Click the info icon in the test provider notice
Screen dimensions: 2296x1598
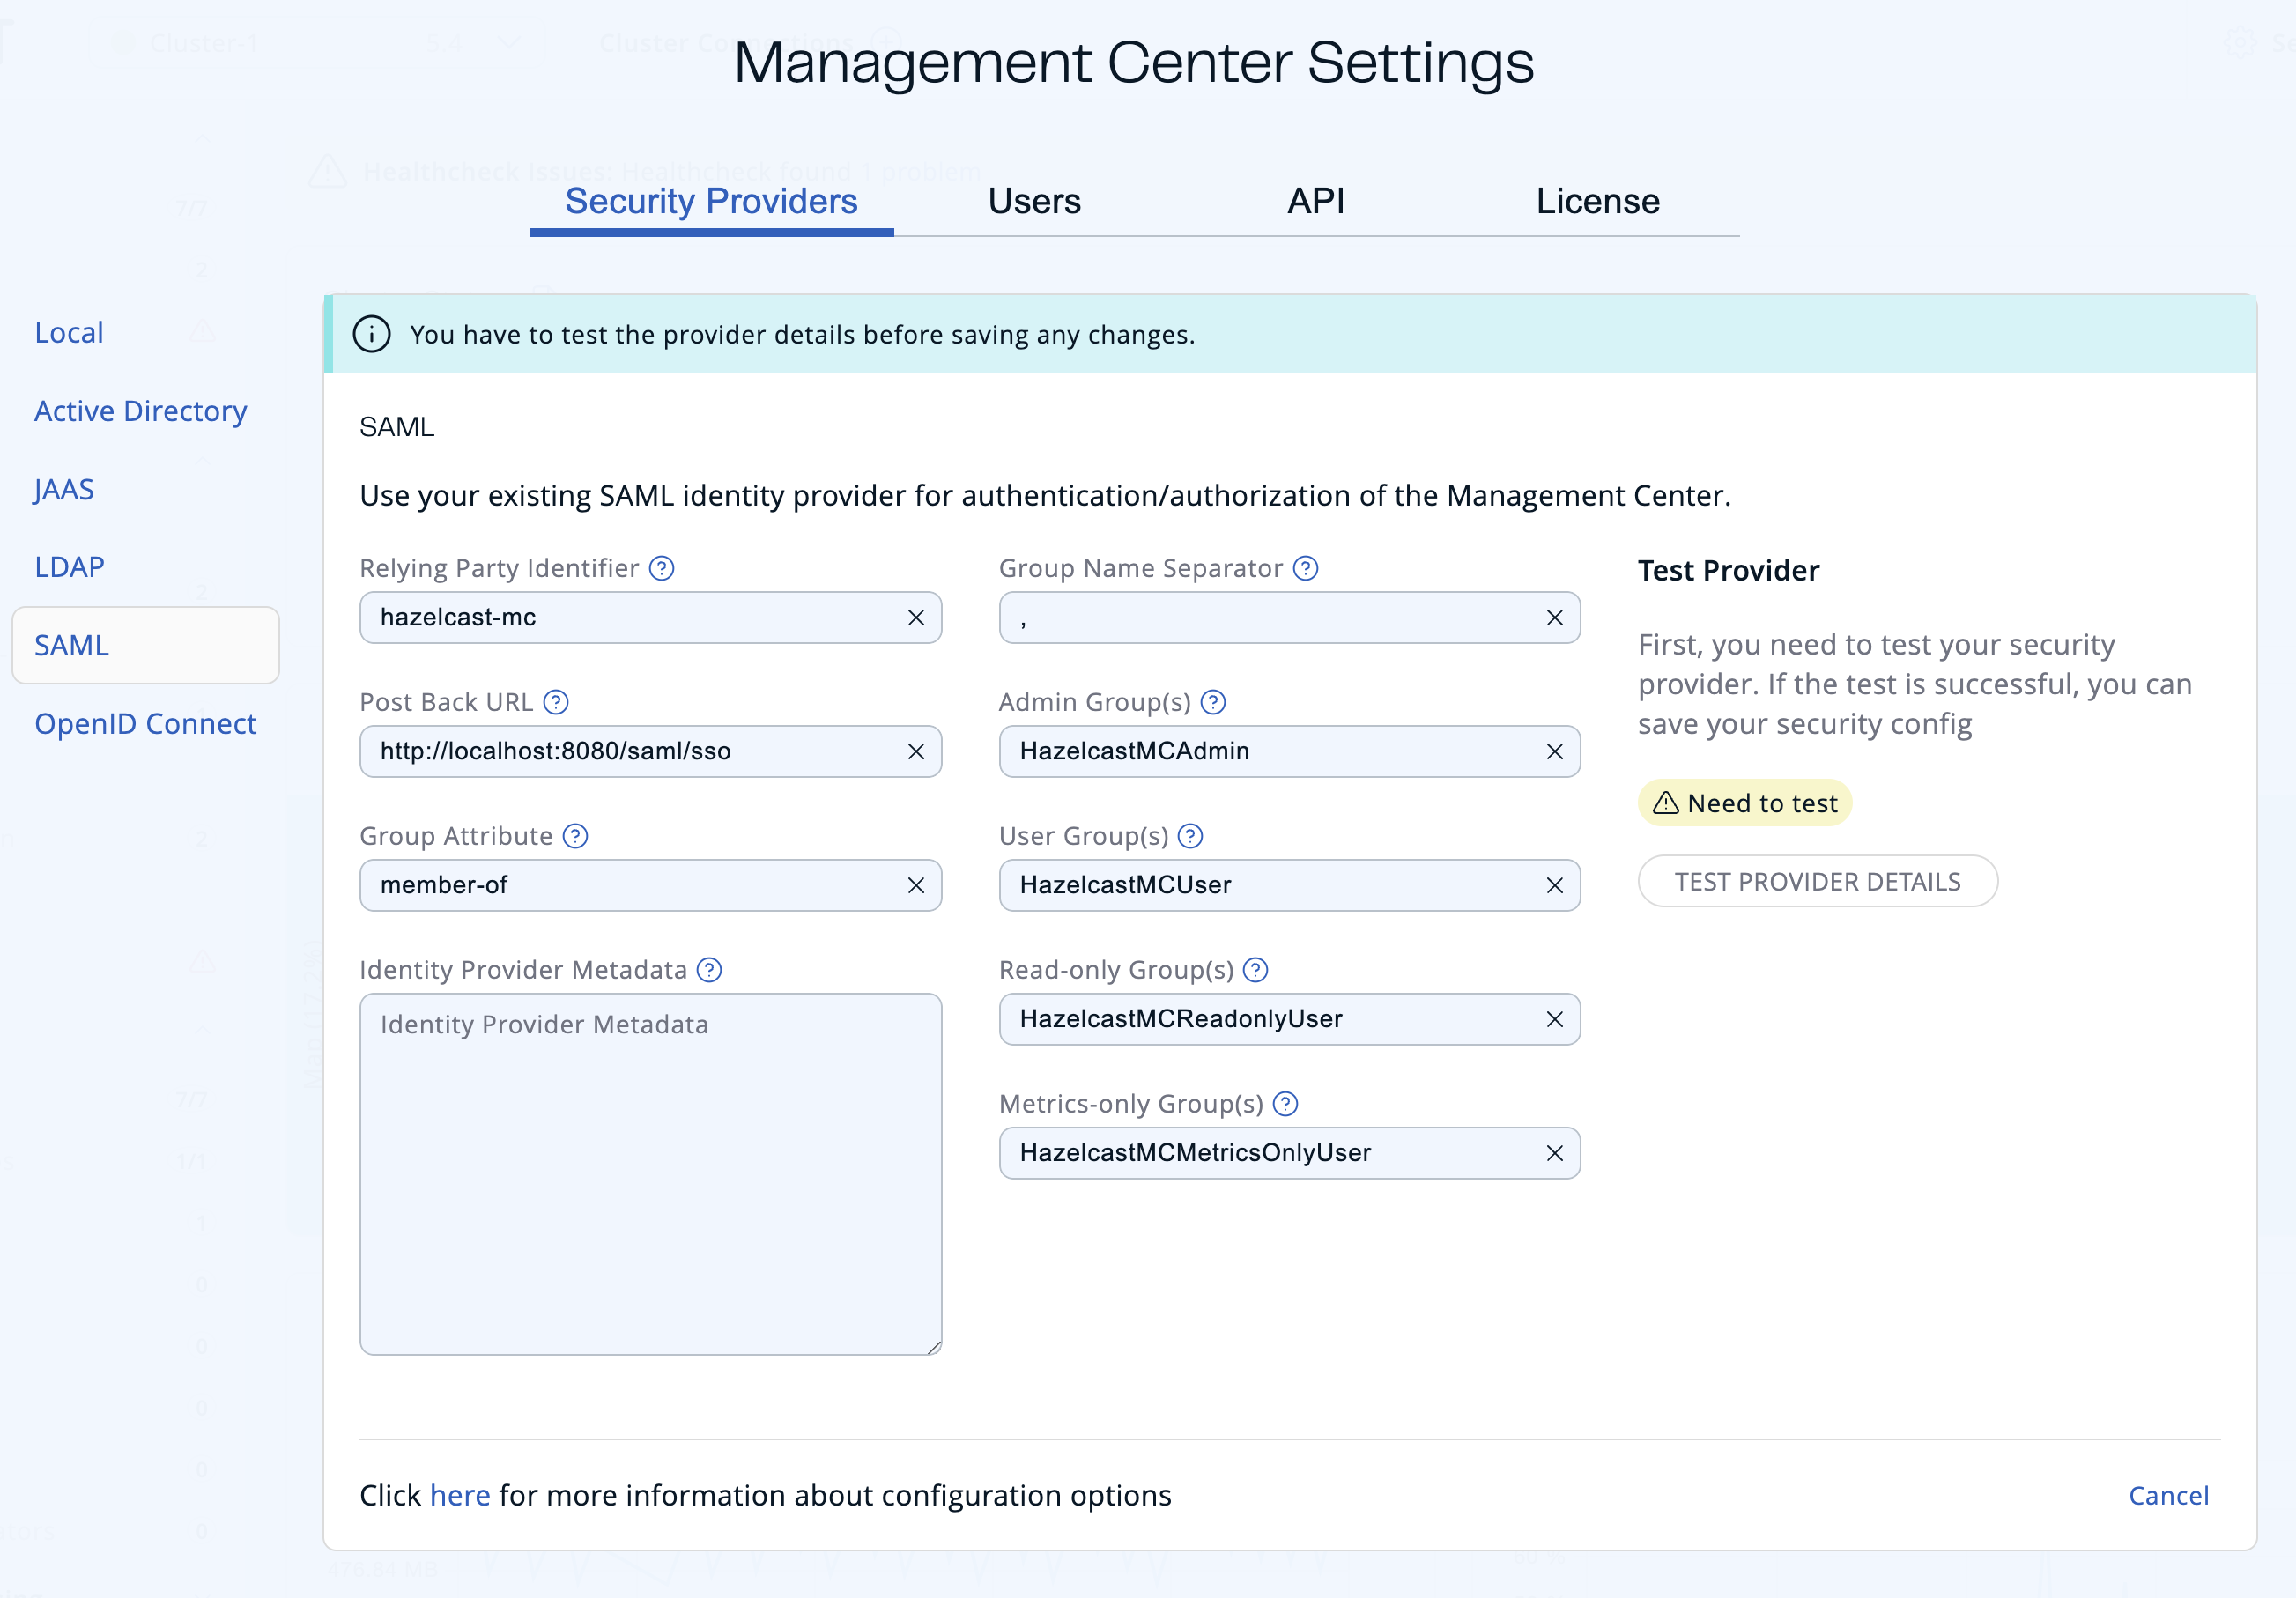coord(371,334)
